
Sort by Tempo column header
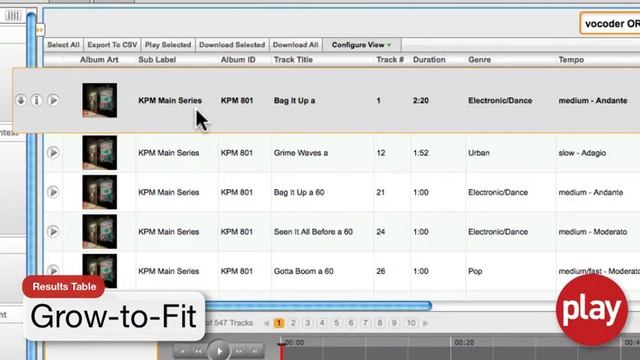pyautogui.click(x=571, y=60)
